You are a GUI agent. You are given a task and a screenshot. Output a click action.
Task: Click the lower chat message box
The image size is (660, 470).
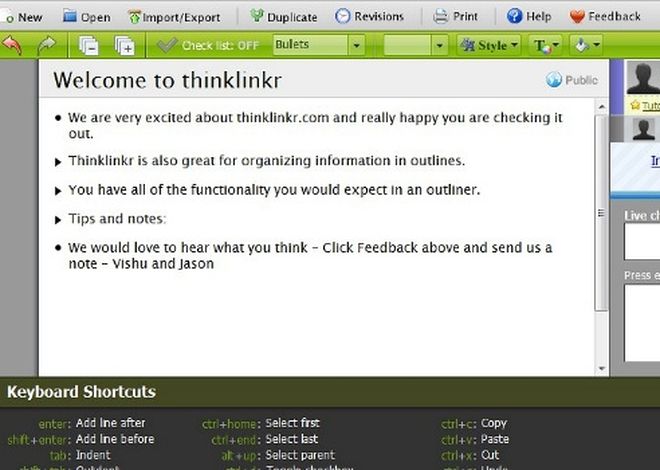pyautogui.click(x=642, y=323)
